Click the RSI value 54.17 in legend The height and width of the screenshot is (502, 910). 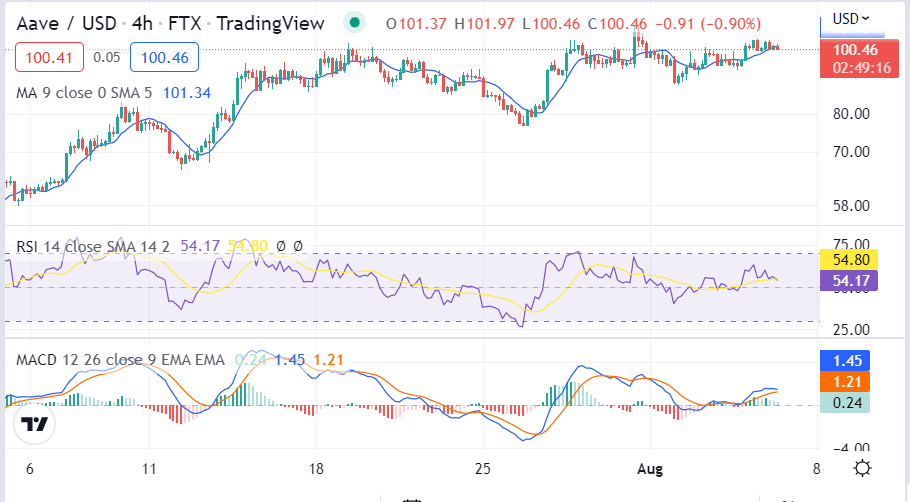point(200,246)
